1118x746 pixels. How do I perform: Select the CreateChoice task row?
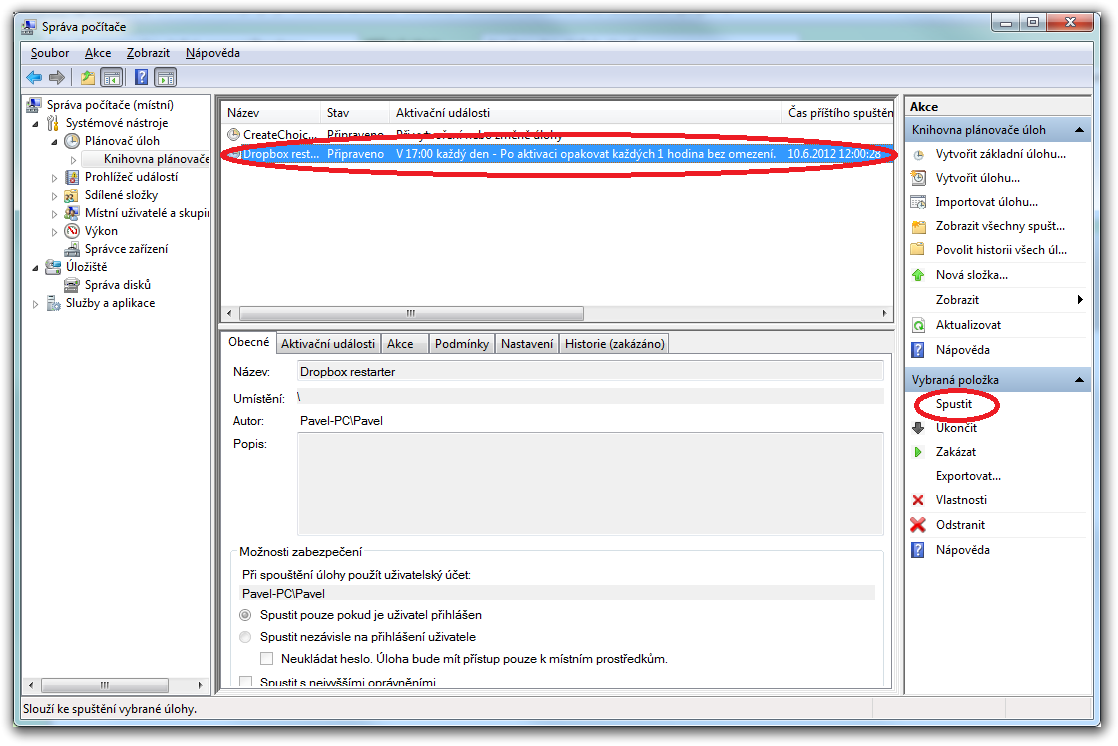point(557,135)
